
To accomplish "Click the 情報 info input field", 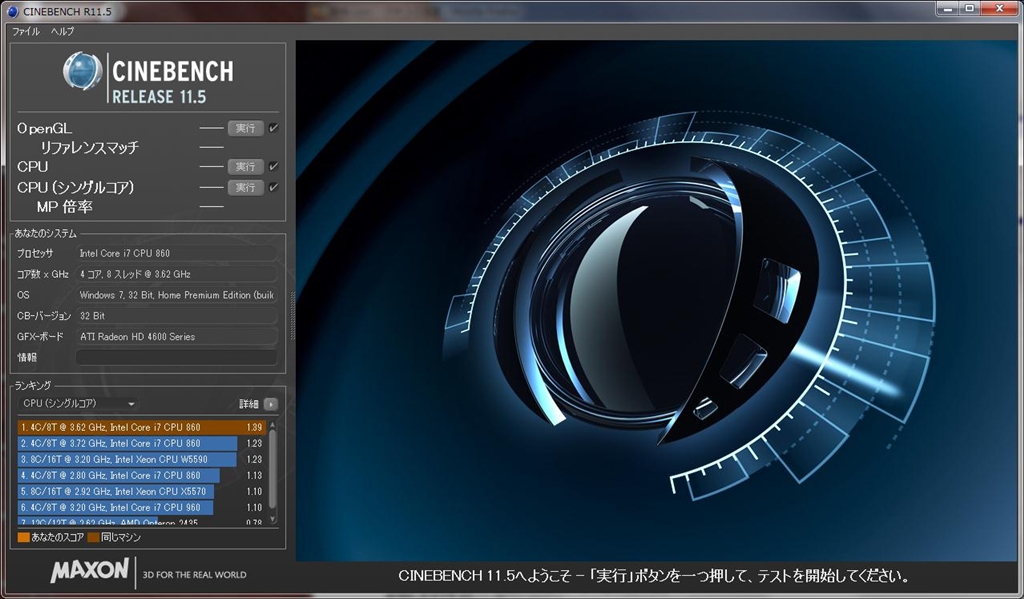I will click(x=176, y=357).
